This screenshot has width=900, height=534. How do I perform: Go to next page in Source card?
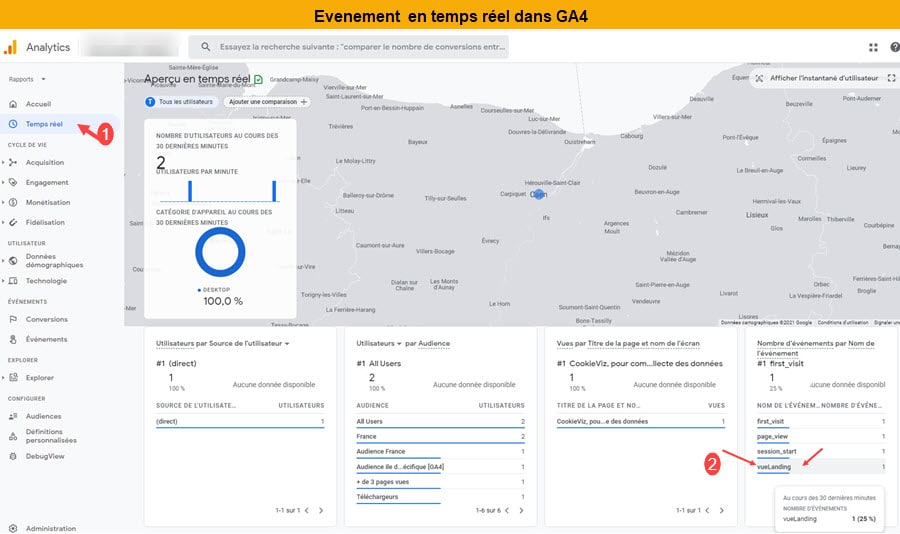pyautogui.click(x=321, y=510)
